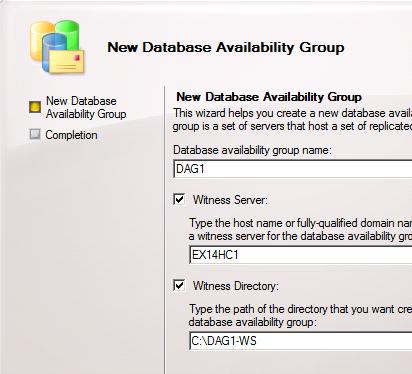Click the DAG1 group name field
Image resolution: width=412 pixels, height=374 pixels.
coord(293,169)
